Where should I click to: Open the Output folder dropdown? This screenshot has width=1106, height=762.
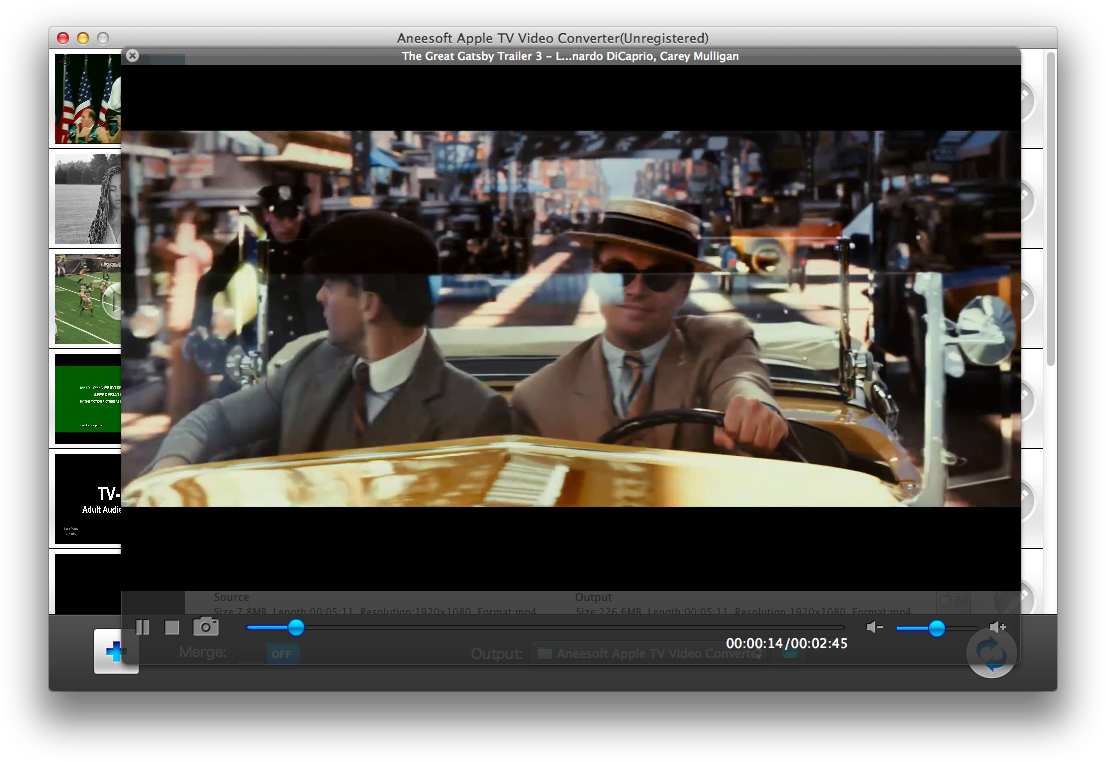point(648,654)
